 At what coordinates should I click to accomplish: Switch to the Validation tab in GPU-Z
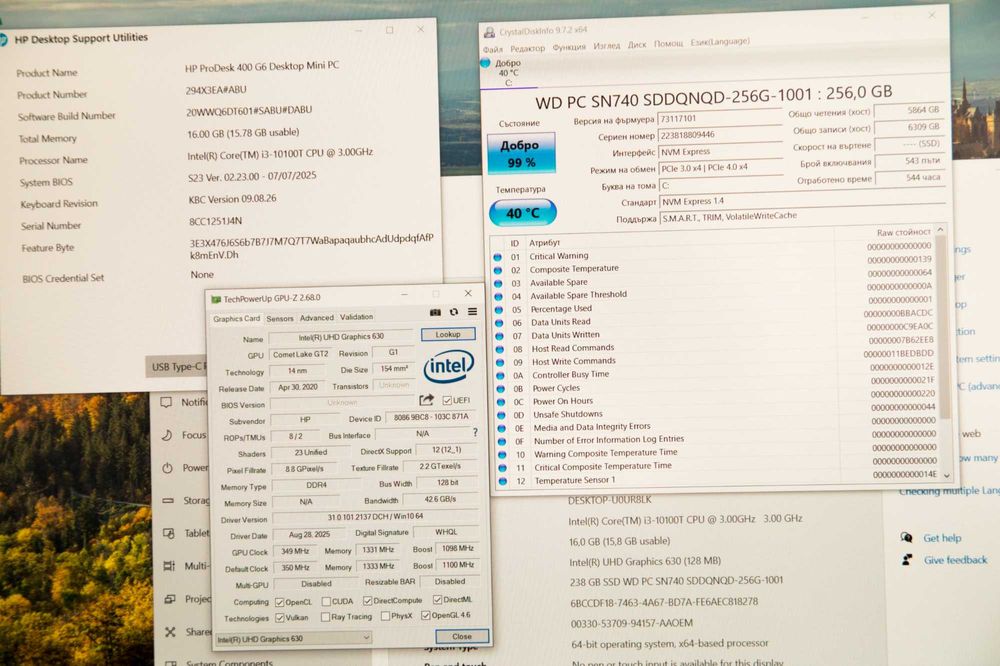356,317
